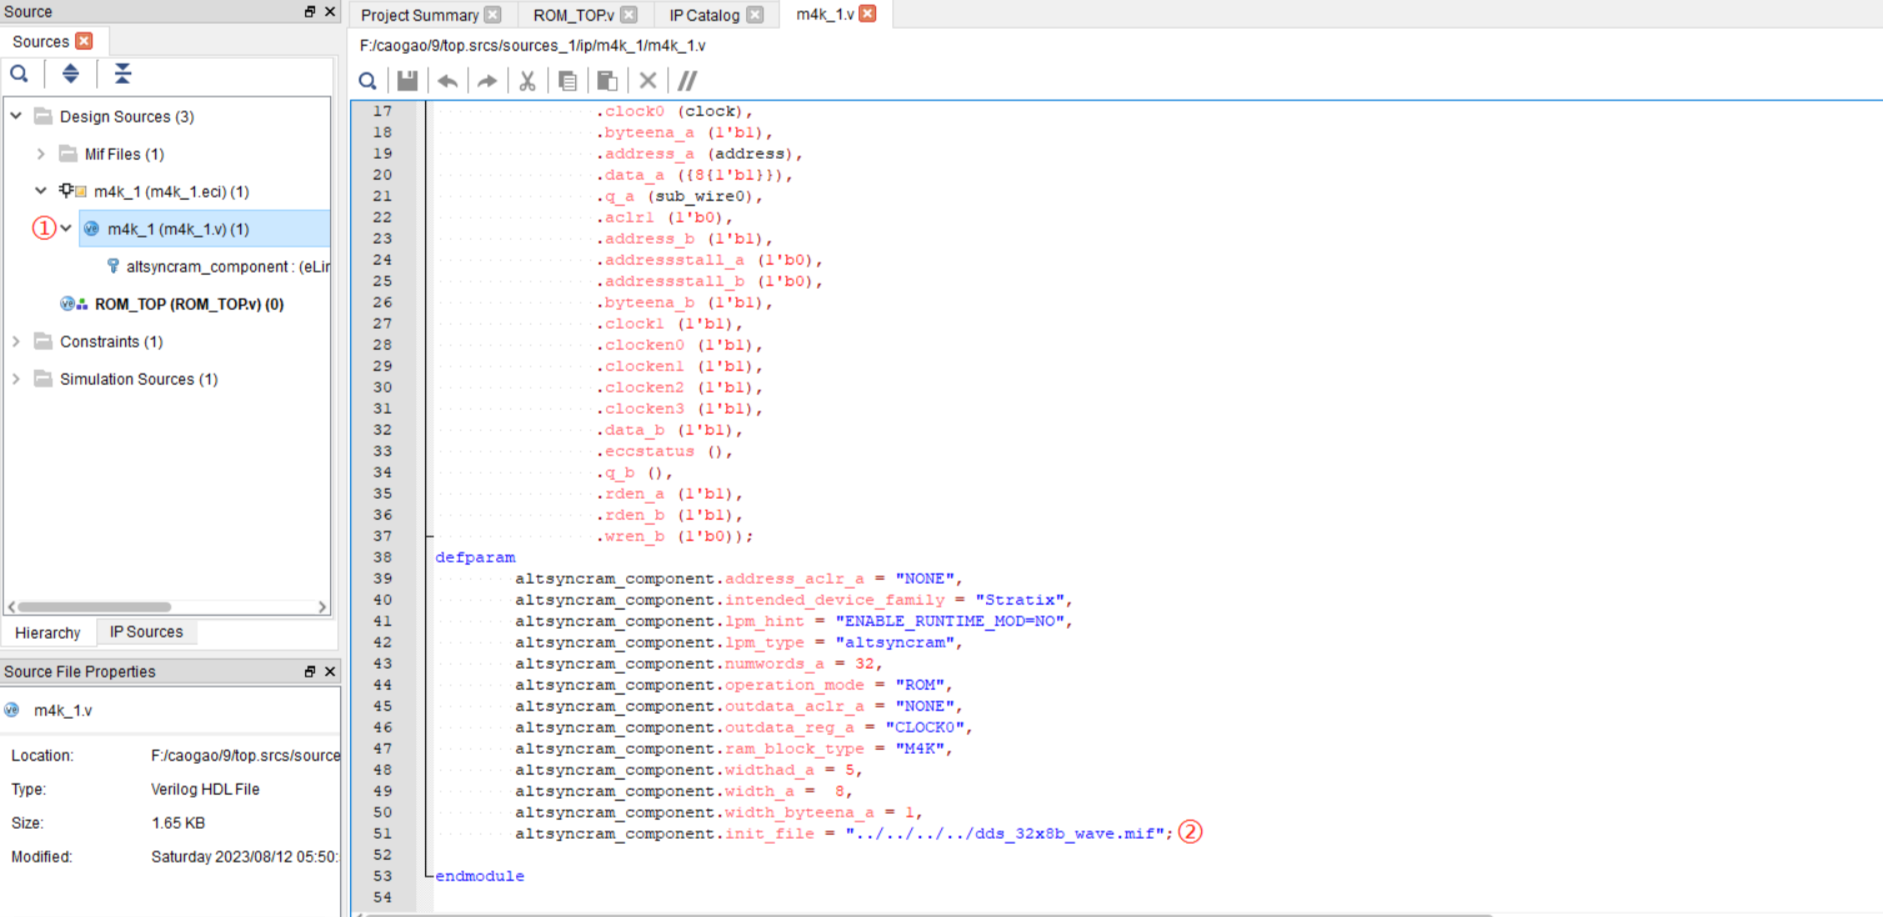Toggle line comment with the // icon
The image size is (1883, 917).
tap(687, 81)
